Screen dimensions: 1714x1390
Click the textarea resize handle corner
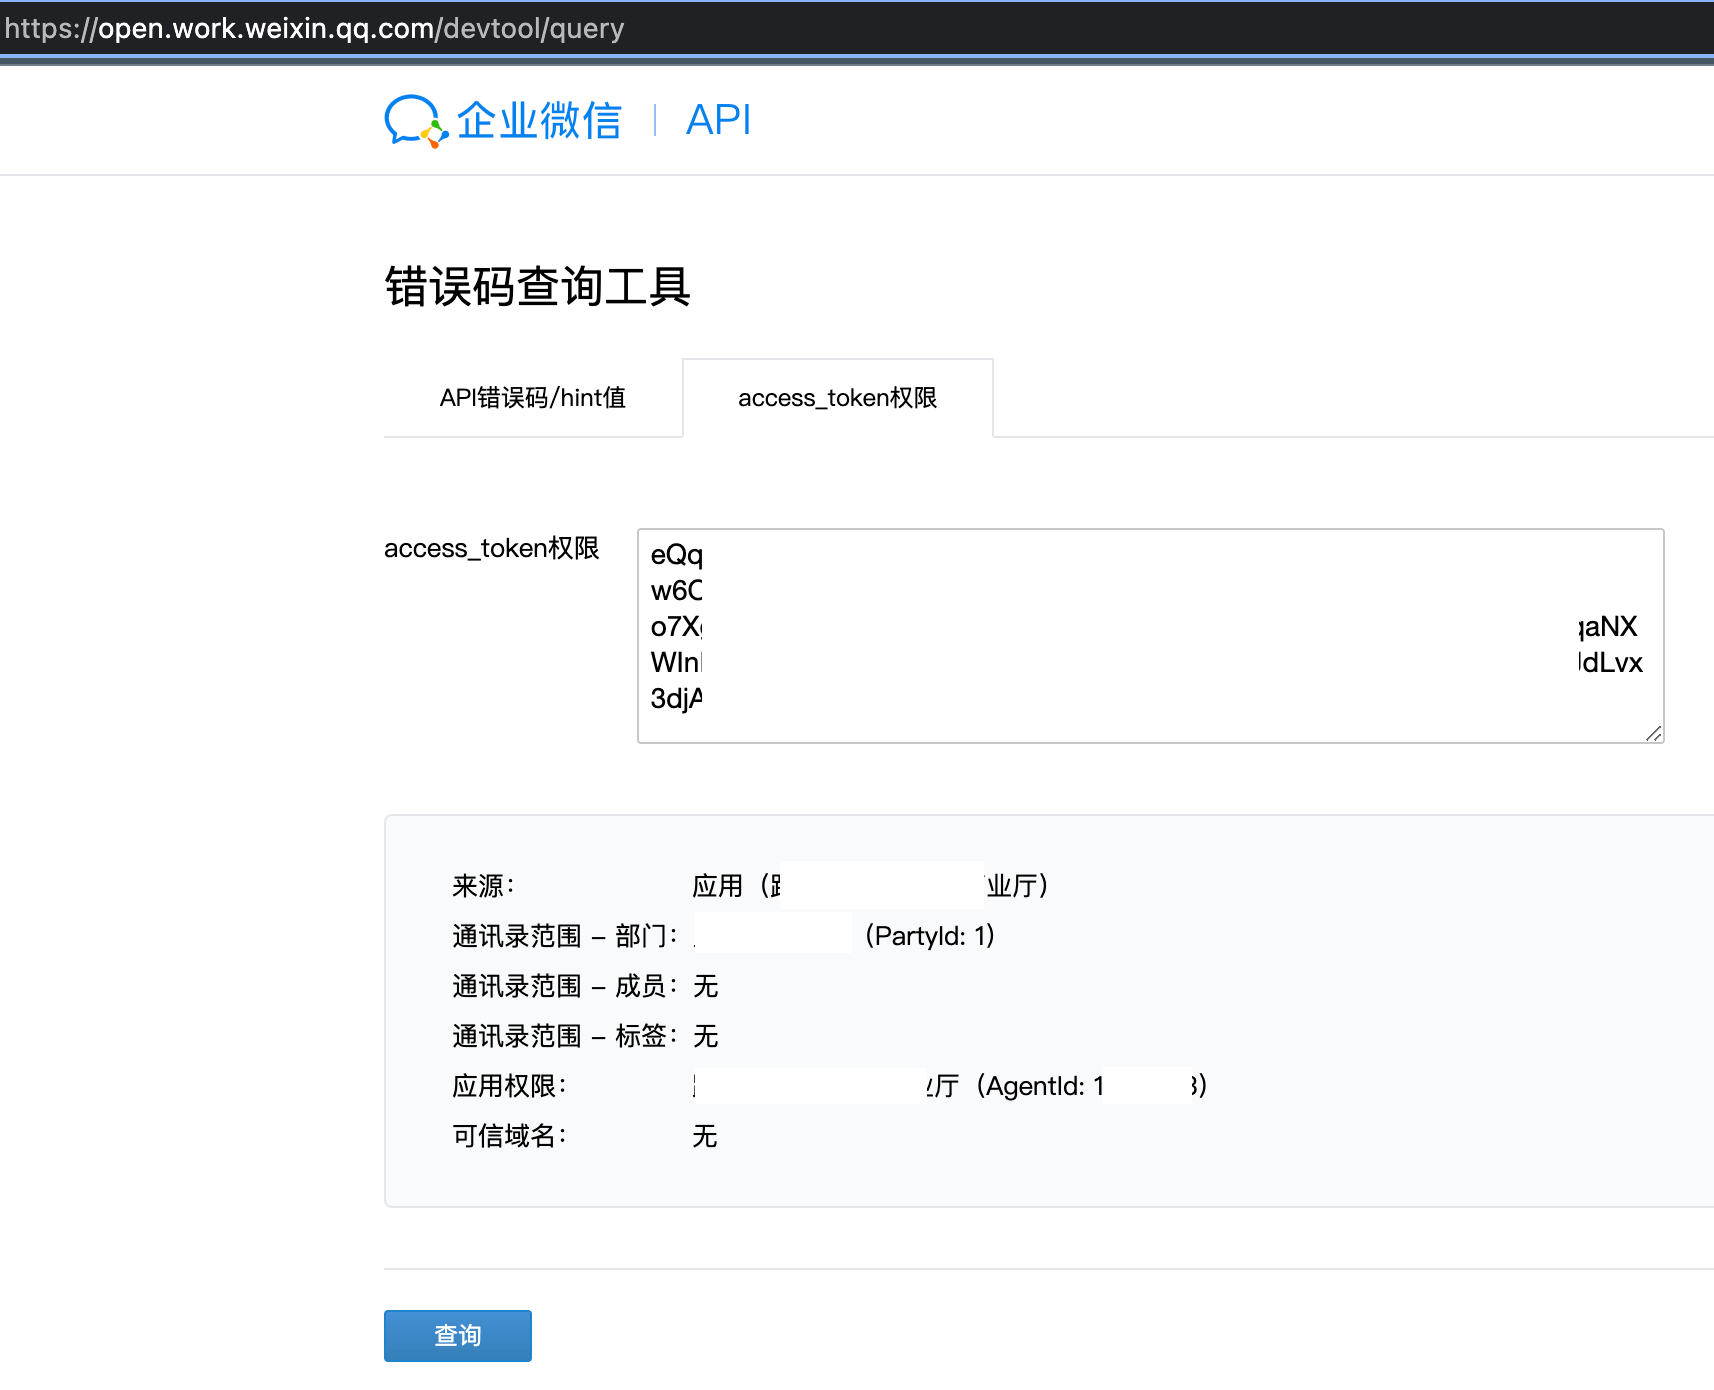click(x=1653, y=733)
